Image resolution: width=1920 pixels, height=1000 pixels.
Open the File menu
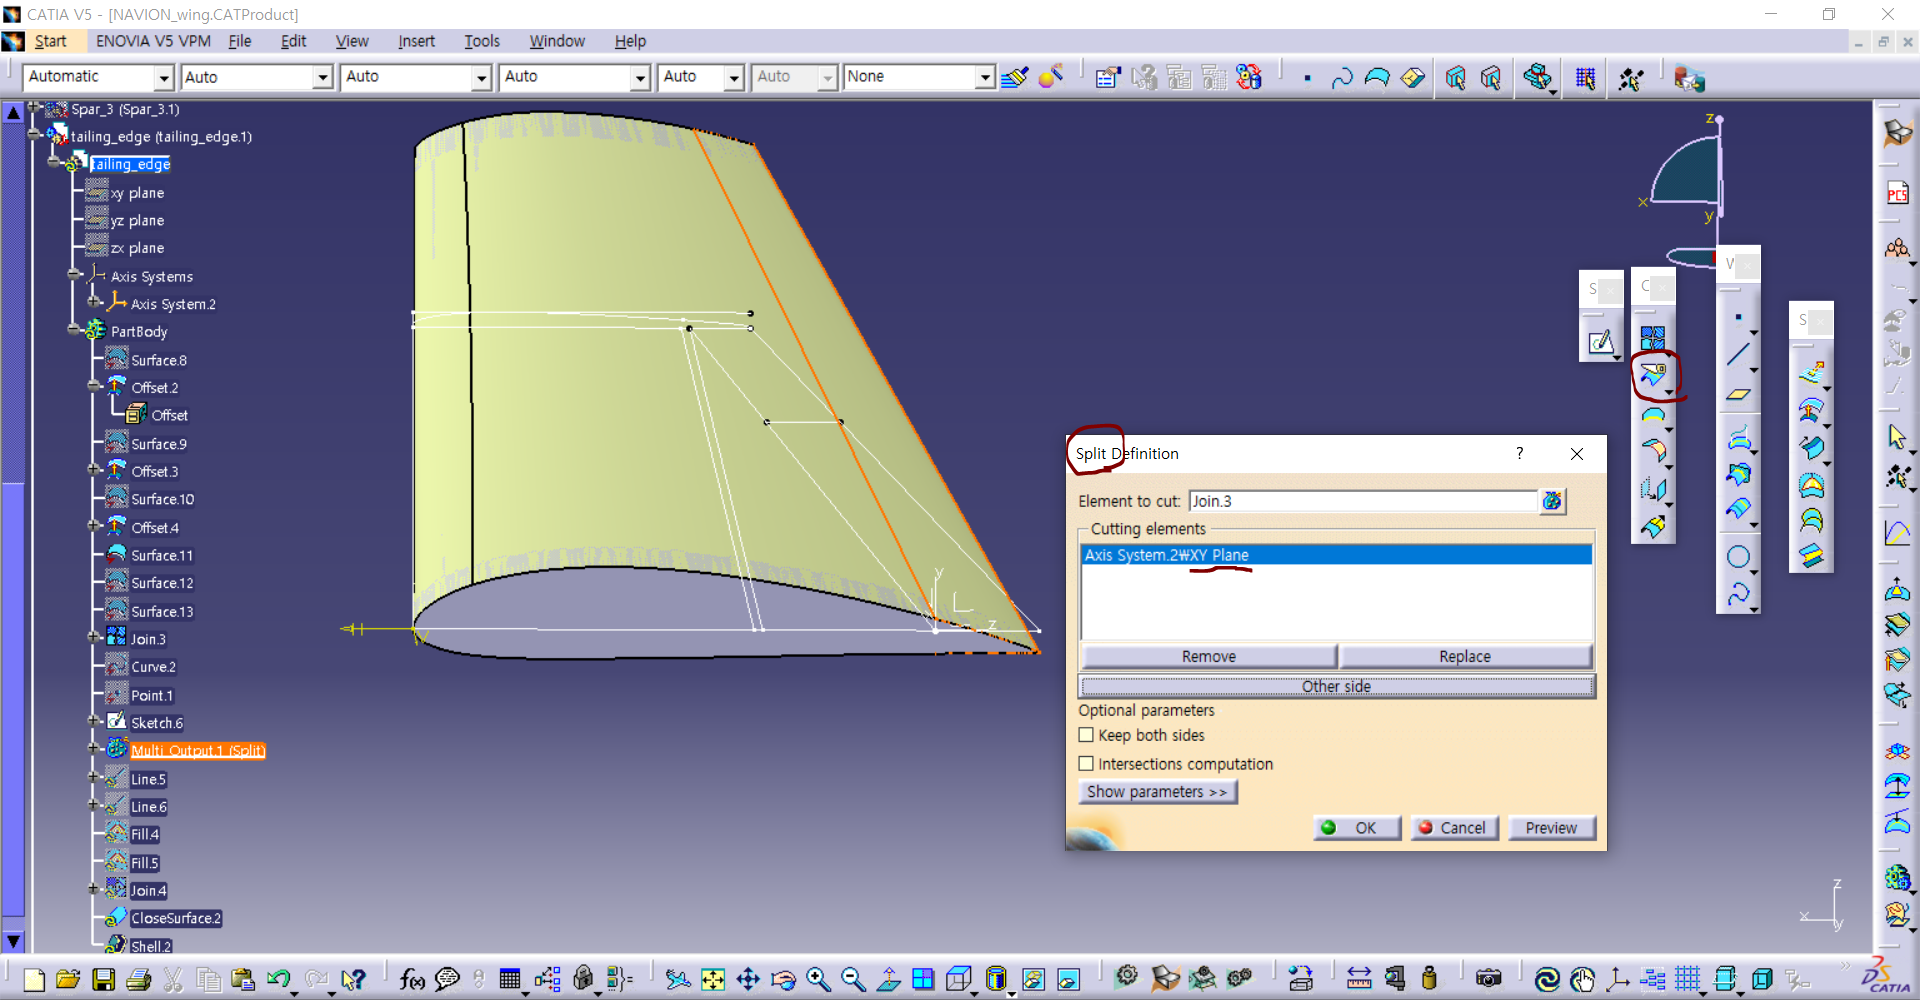point(239,41)
